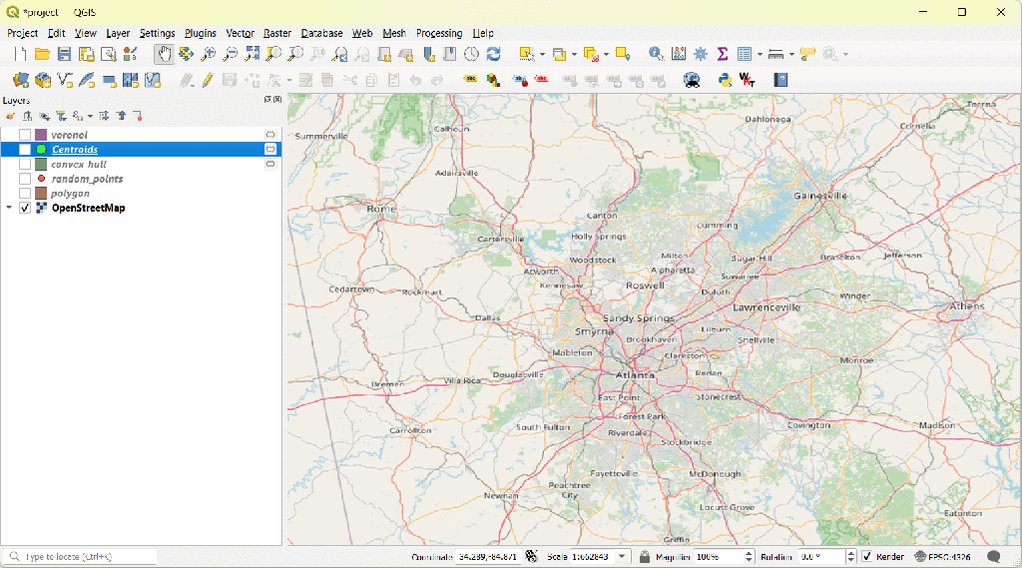Collapse the OpenStreetMap layer tree arrow
1022x568 pixels.
[x=9, y=208]
